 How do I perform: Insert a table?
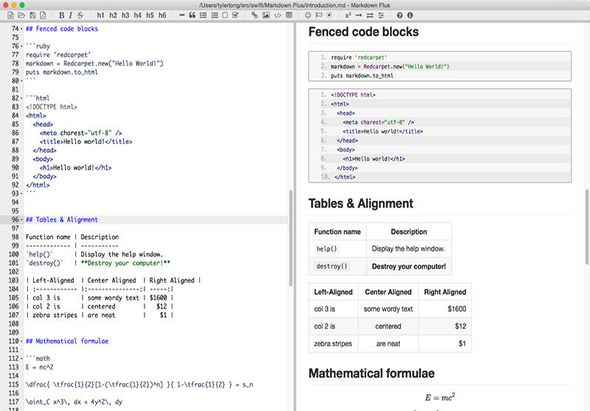coord(289,15)
